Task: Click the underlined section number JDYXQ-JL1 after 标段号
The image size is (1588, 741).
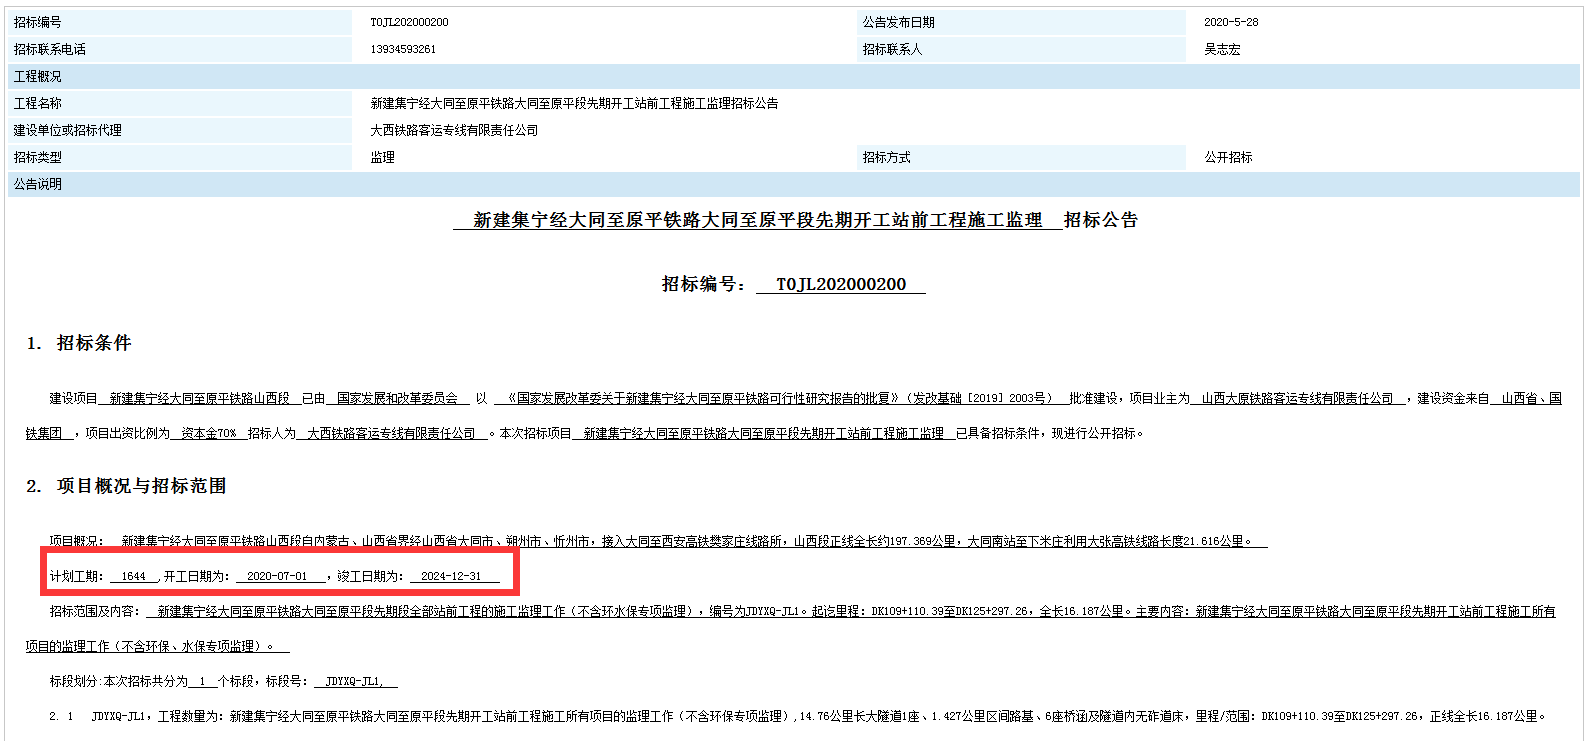Action: (x=354, y=681)
